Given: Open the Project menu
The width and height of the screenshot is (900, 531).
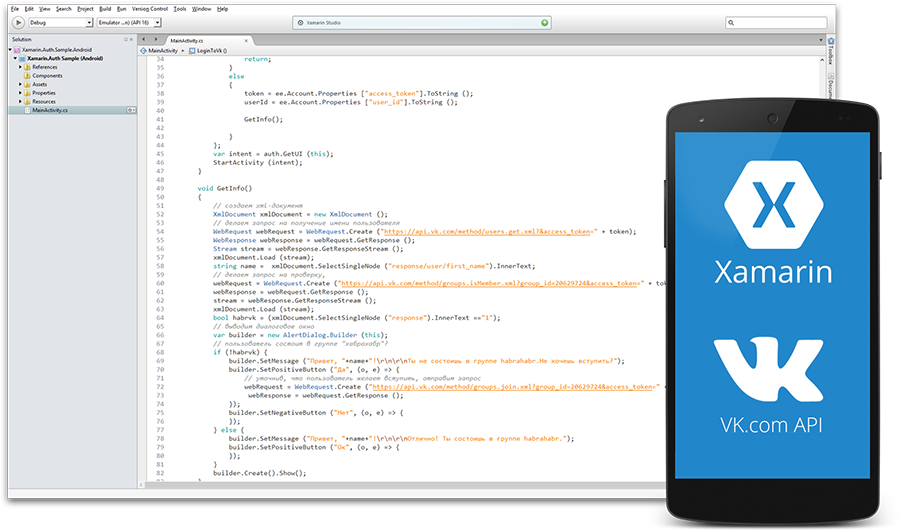Looking at the screenshot, I should pos(85,9).
